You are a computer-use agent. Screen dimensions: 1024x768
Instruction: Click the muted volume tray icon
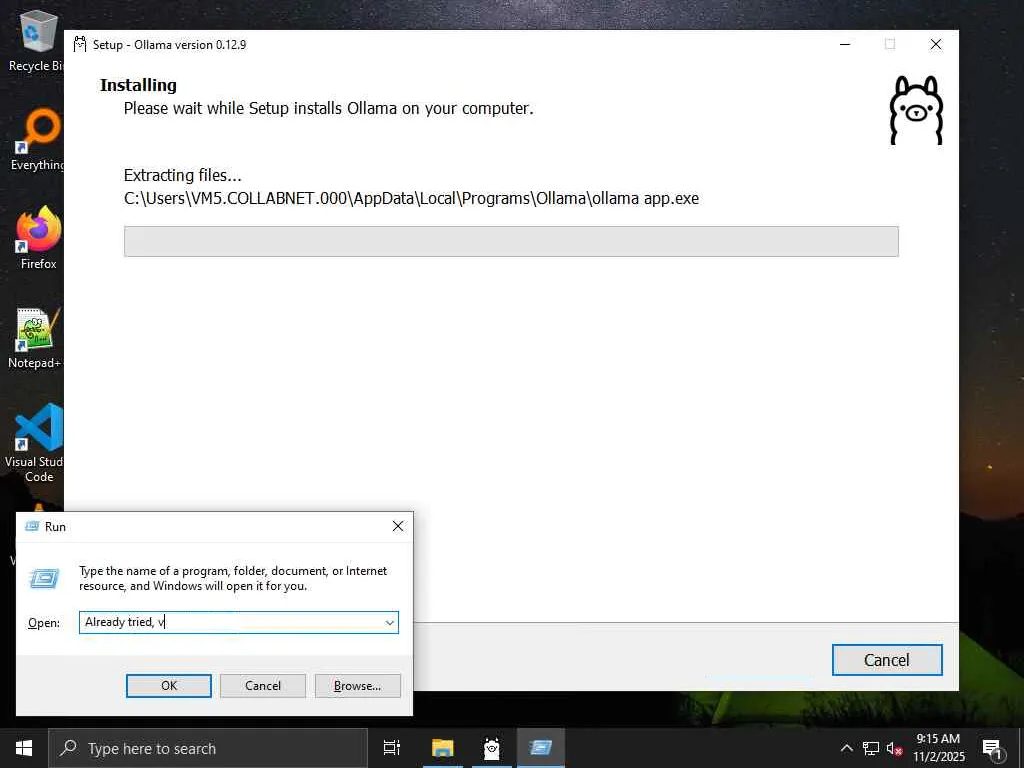tap(894, 748)
